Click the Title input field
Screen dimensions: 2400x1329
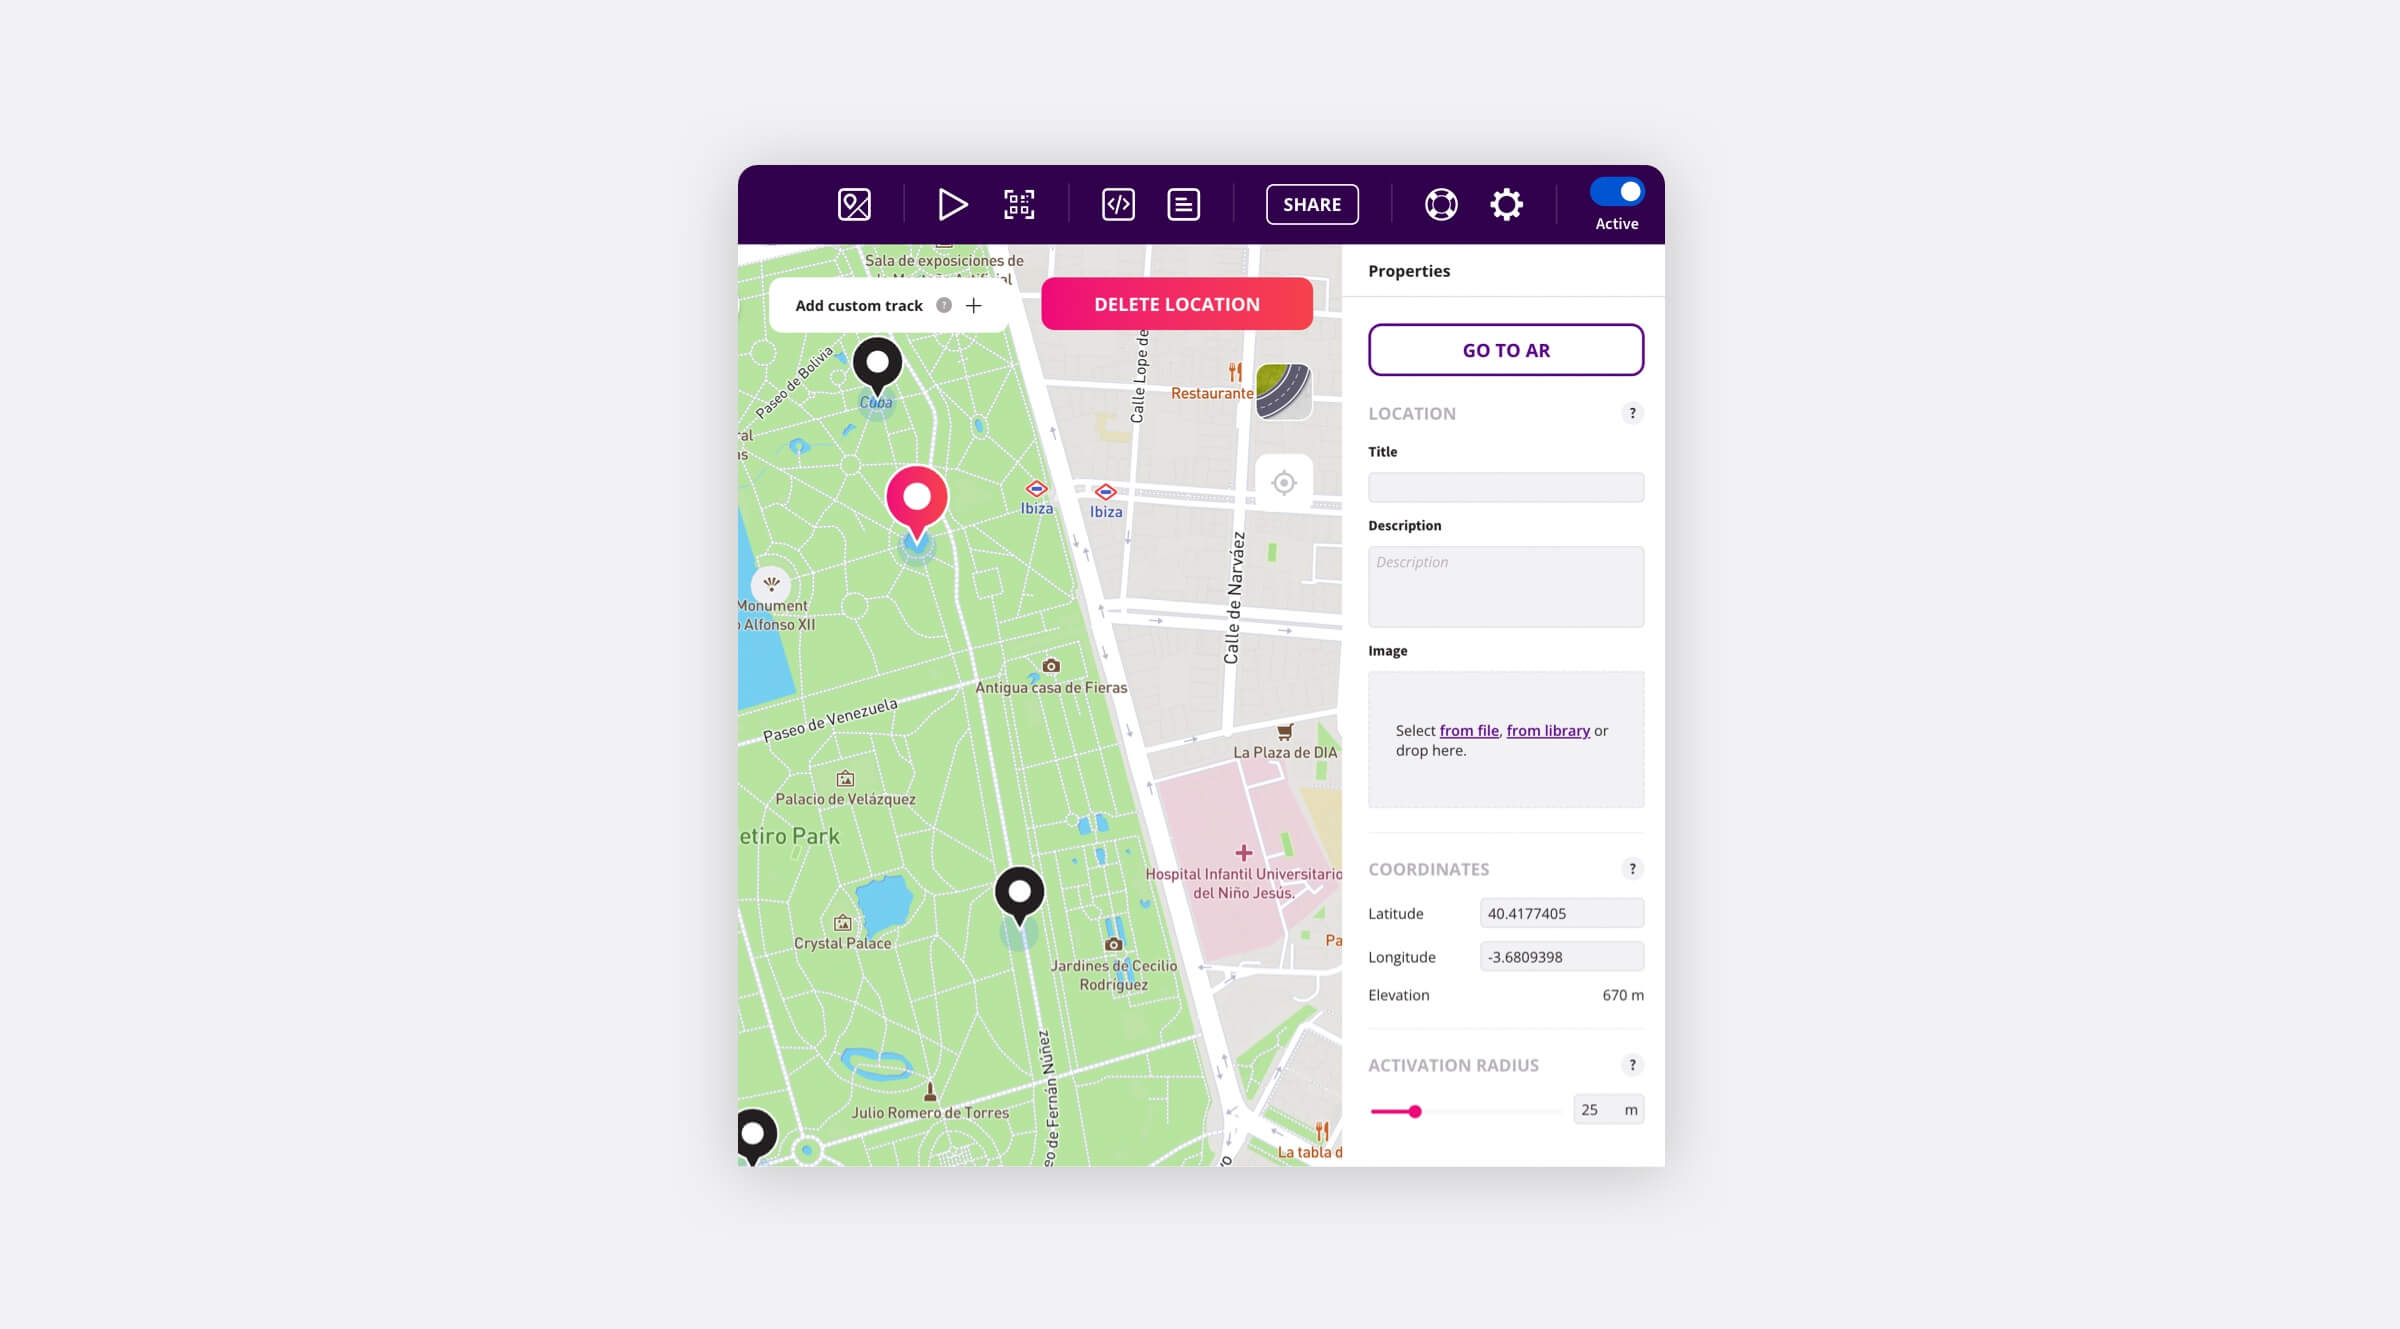point(1503,486)
